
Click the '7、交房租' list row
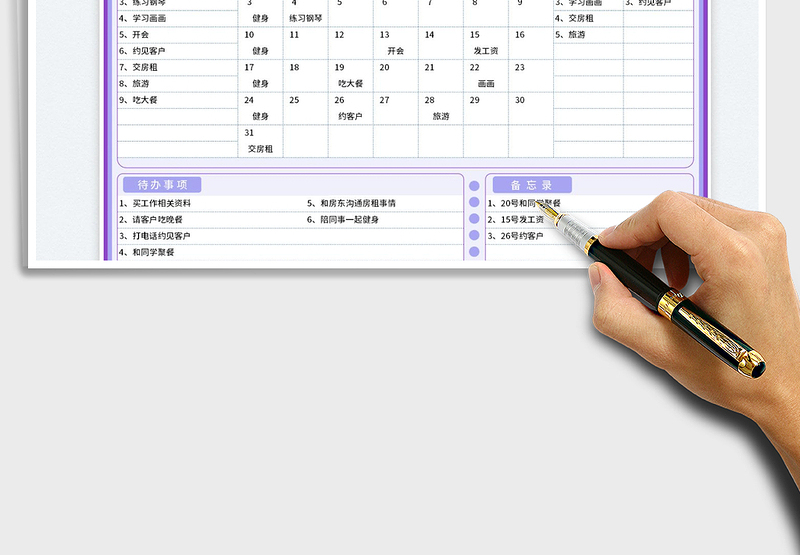[x=178, y=67]
